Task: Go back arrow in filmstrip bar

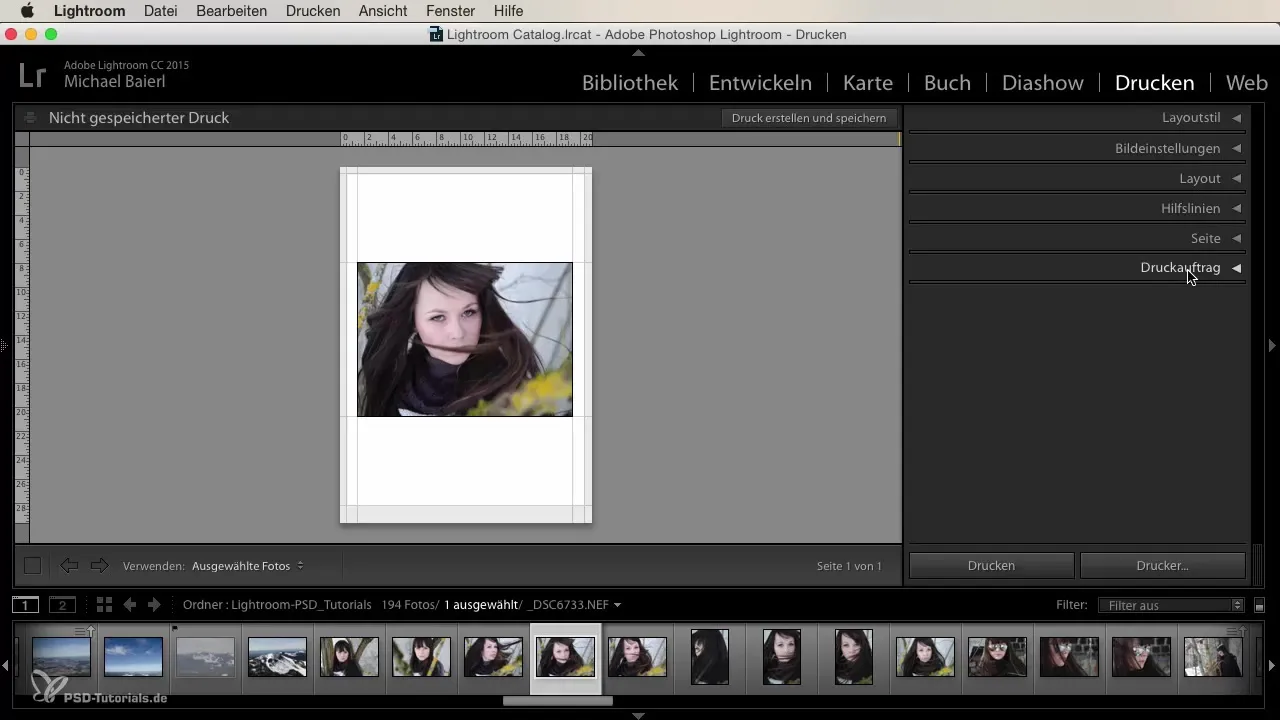Action: coord(129,605)
